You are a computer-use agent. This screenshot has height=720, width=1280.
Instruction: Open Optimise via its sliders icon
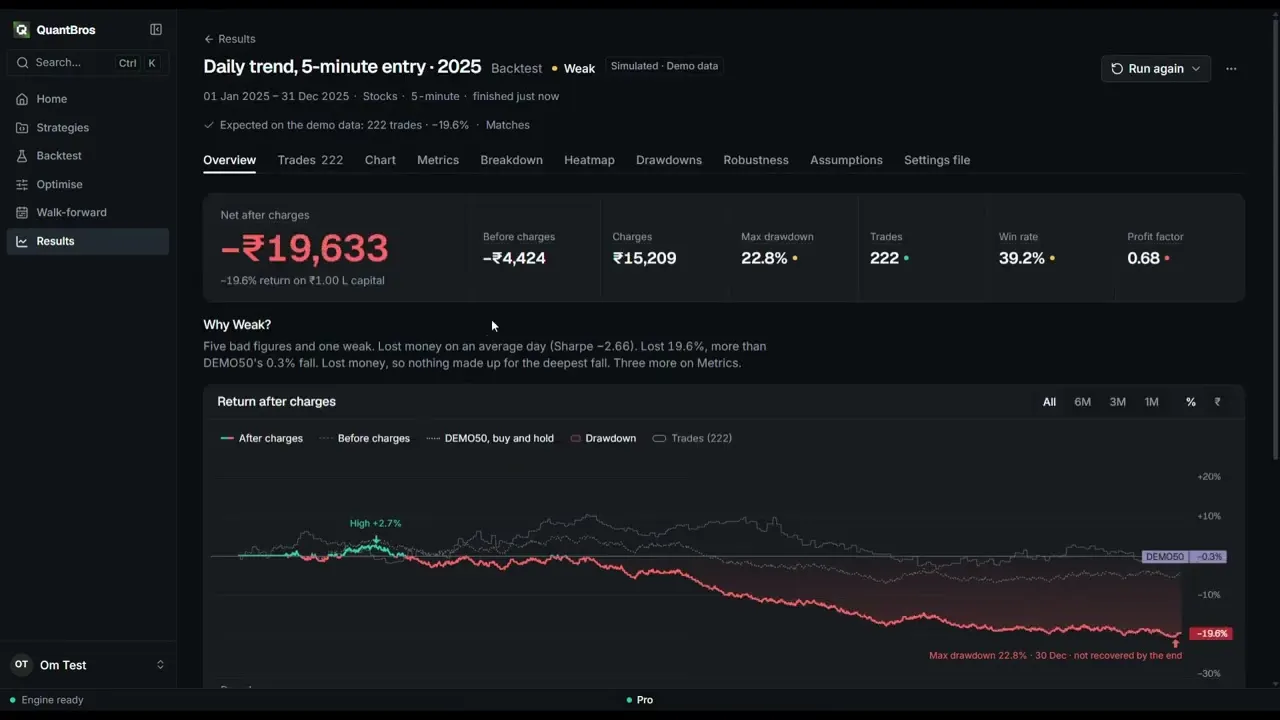coord(22,185)
